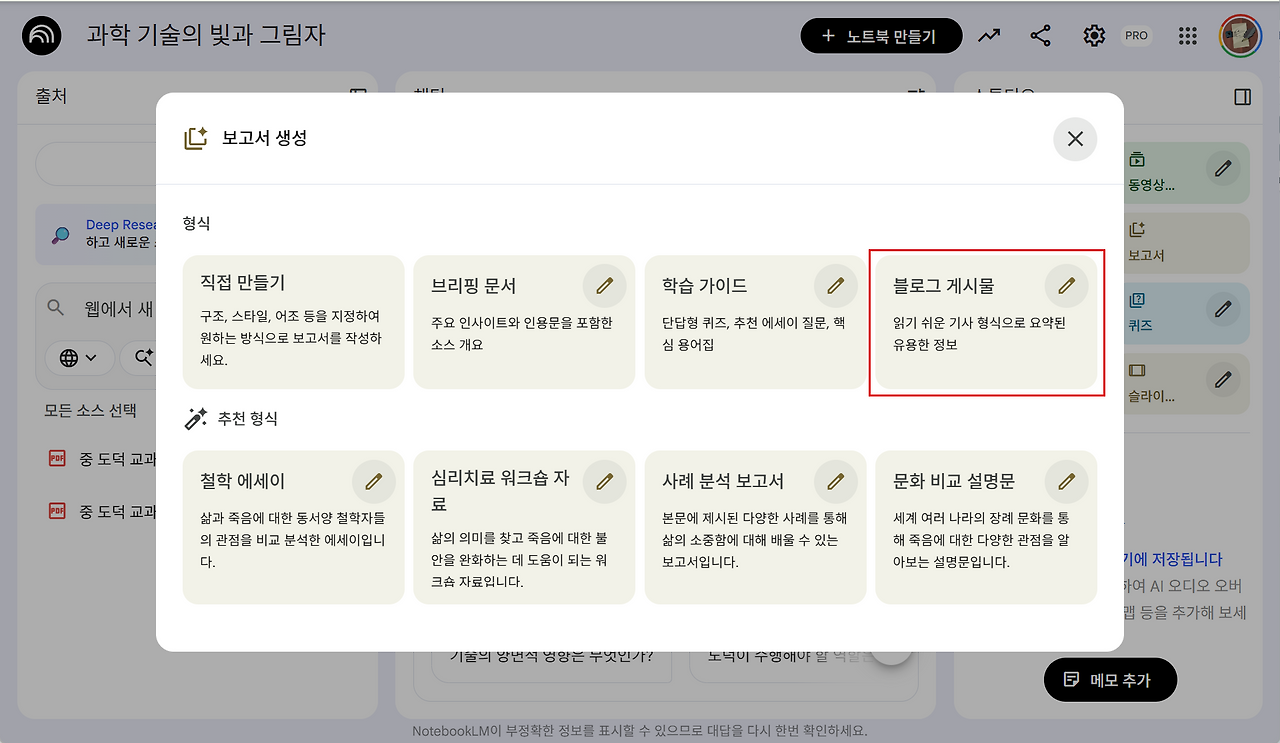Click the PRO badge in header
1280x743 pixels.
1136,36
